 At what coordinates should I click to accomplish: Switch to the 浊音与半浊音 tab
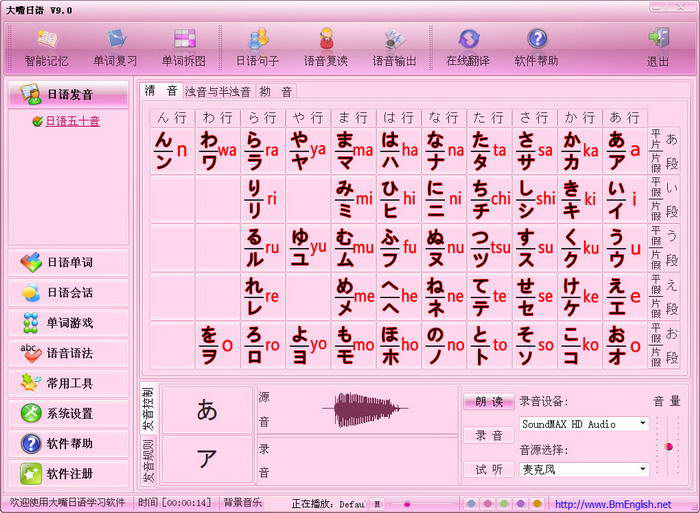[x=218, y=92]
